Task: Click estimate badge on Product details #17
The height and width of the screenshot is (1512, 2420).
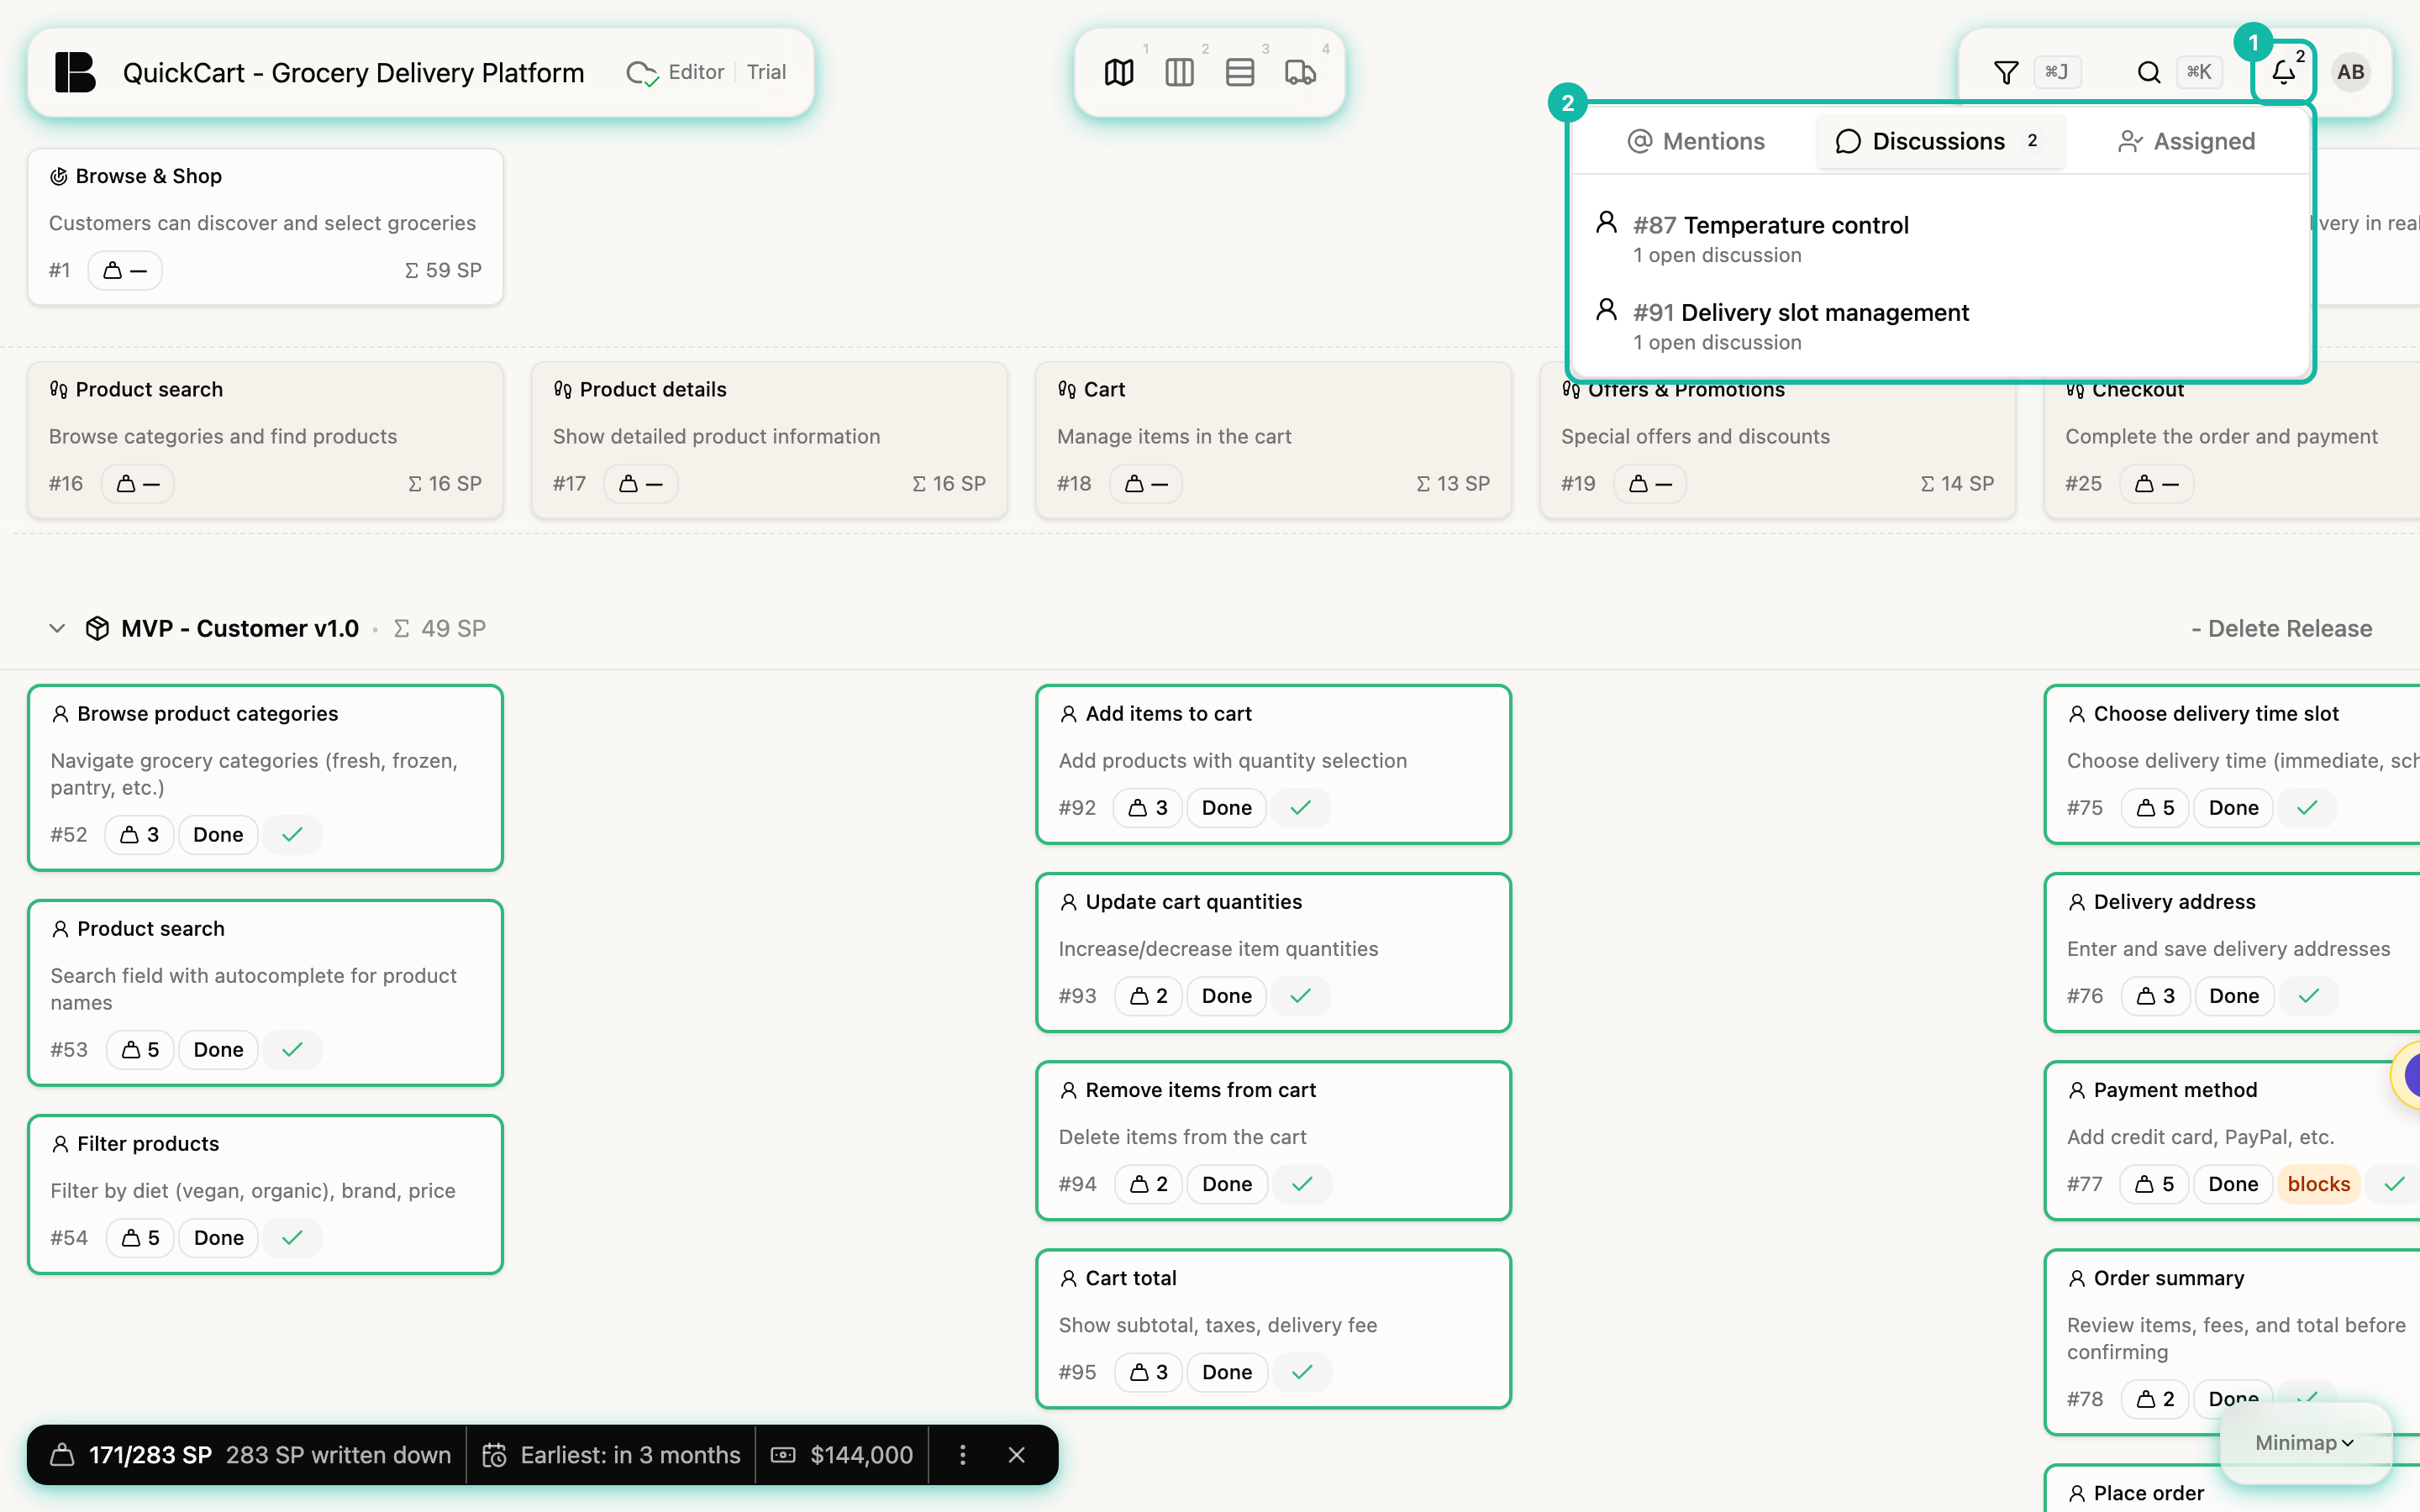Action: [x=641, y=484]
